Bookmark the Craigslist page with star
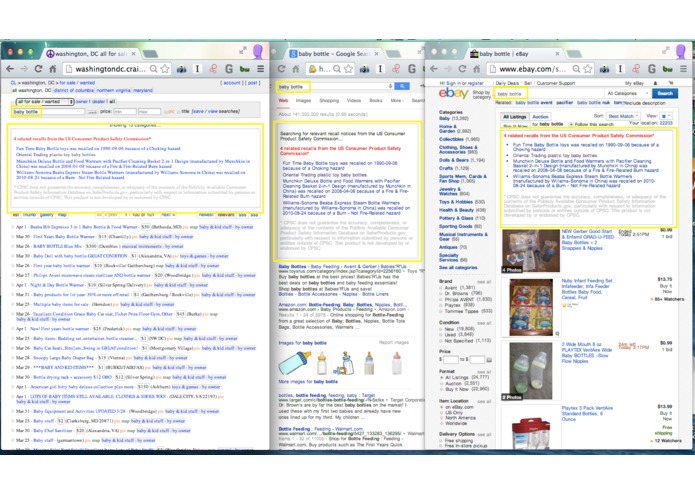The height and width of the screenshot is (494, 695). click(165, 69)
